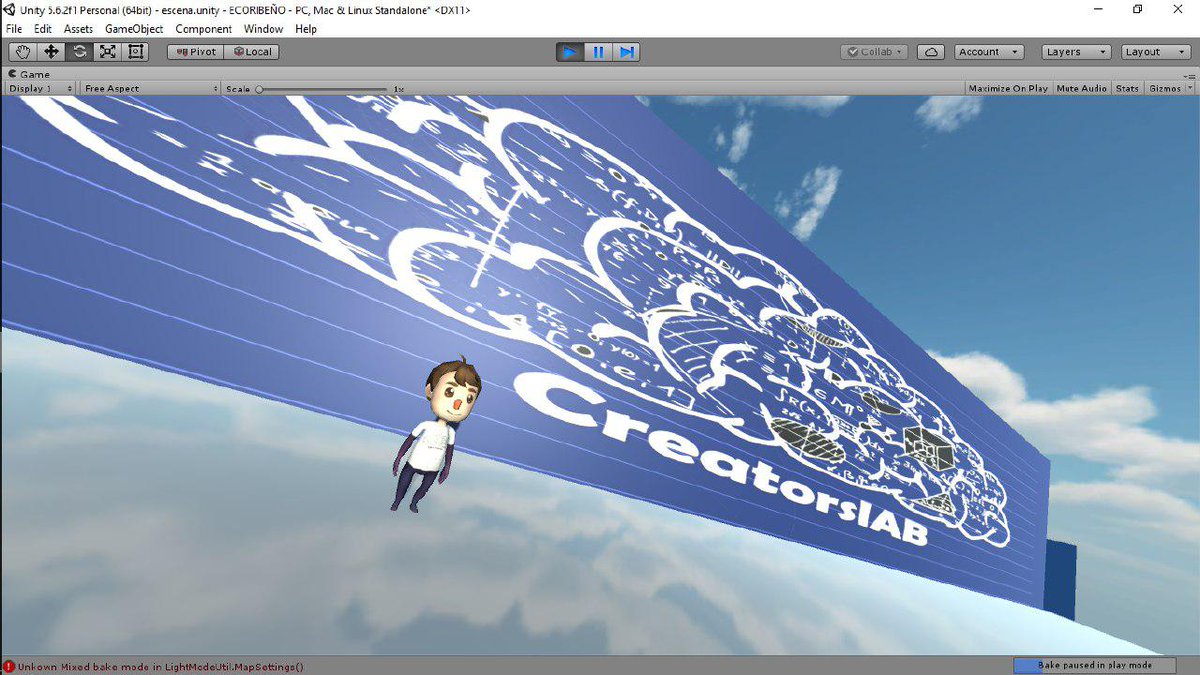The image size is (1200, 675).
Task: Select the Game view tab
Action: coord(29,74)
